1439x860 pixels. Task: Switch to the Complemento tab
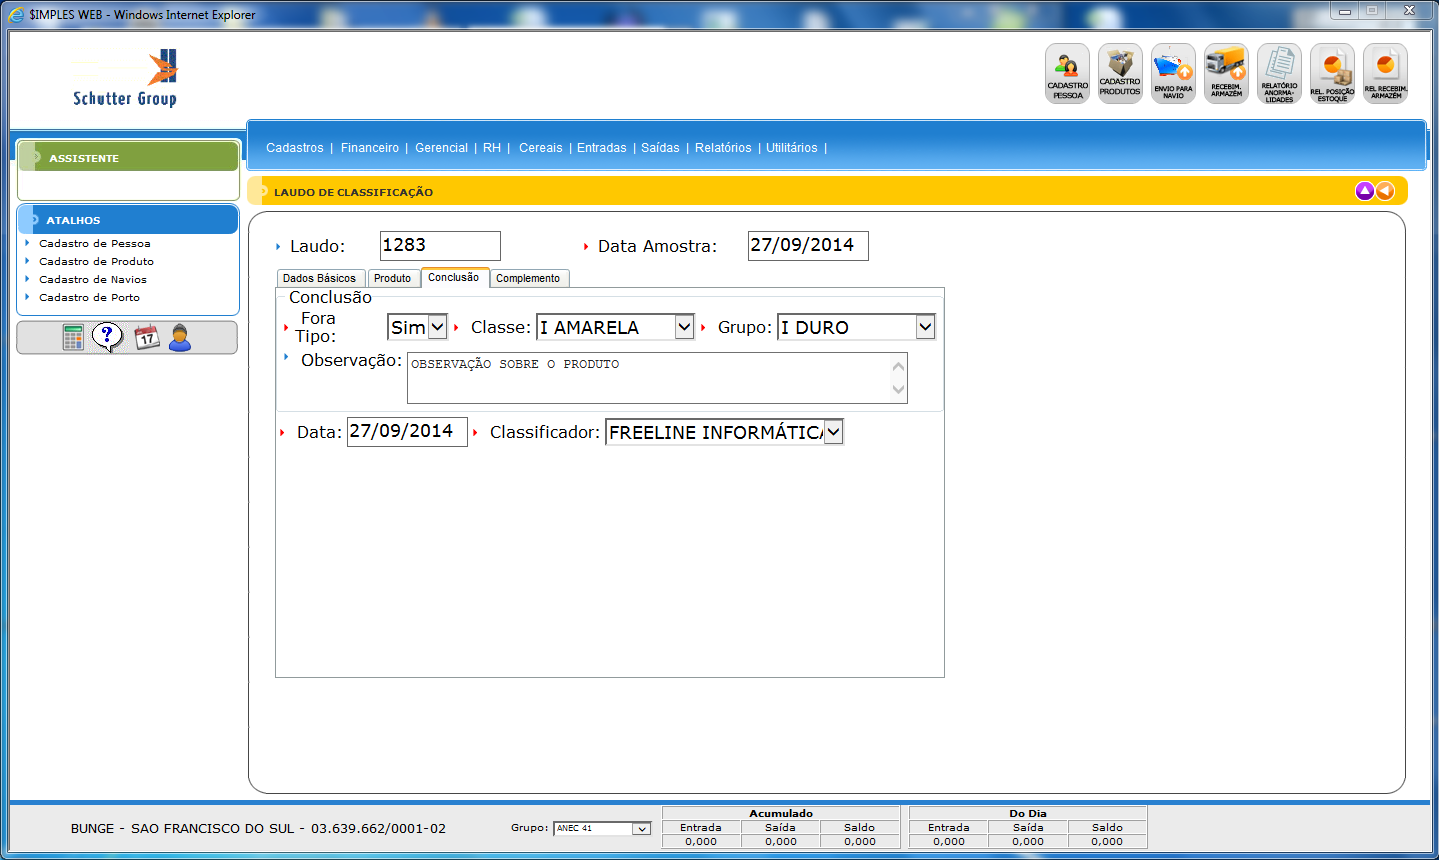[528, 279]
